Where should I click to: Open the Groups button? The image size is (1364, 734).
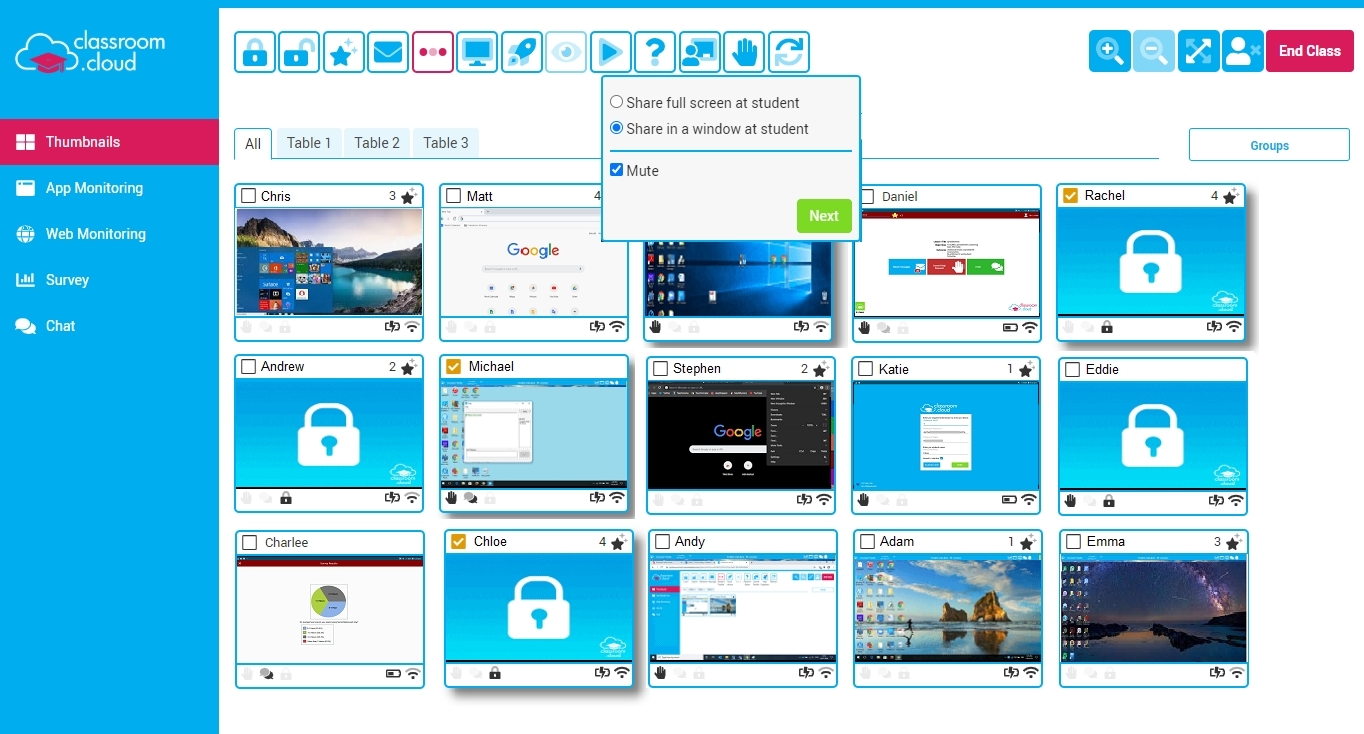point(1269,145)
